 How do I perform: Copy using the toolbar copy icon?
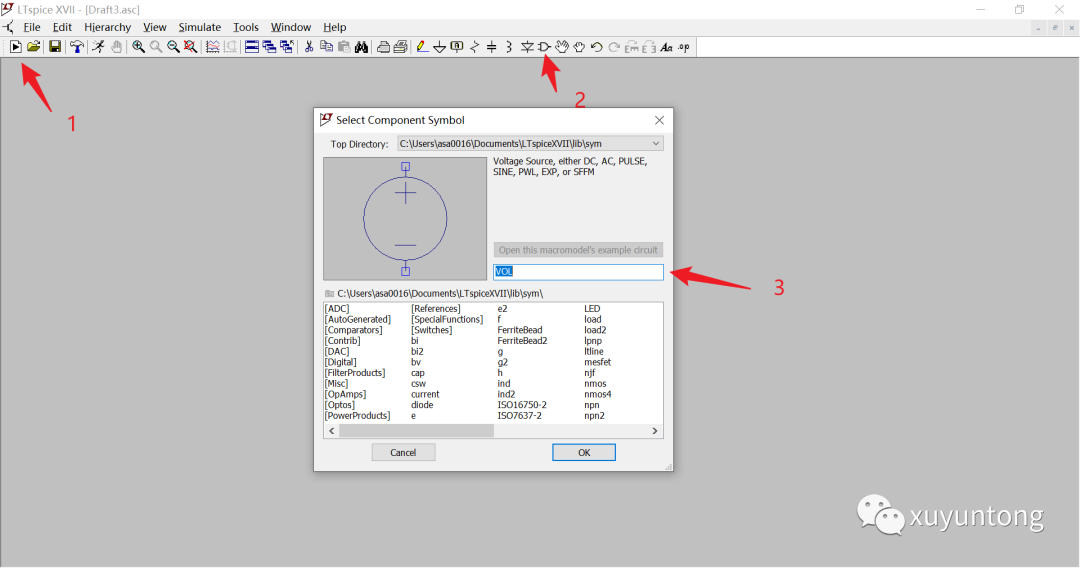pos(326,47)
